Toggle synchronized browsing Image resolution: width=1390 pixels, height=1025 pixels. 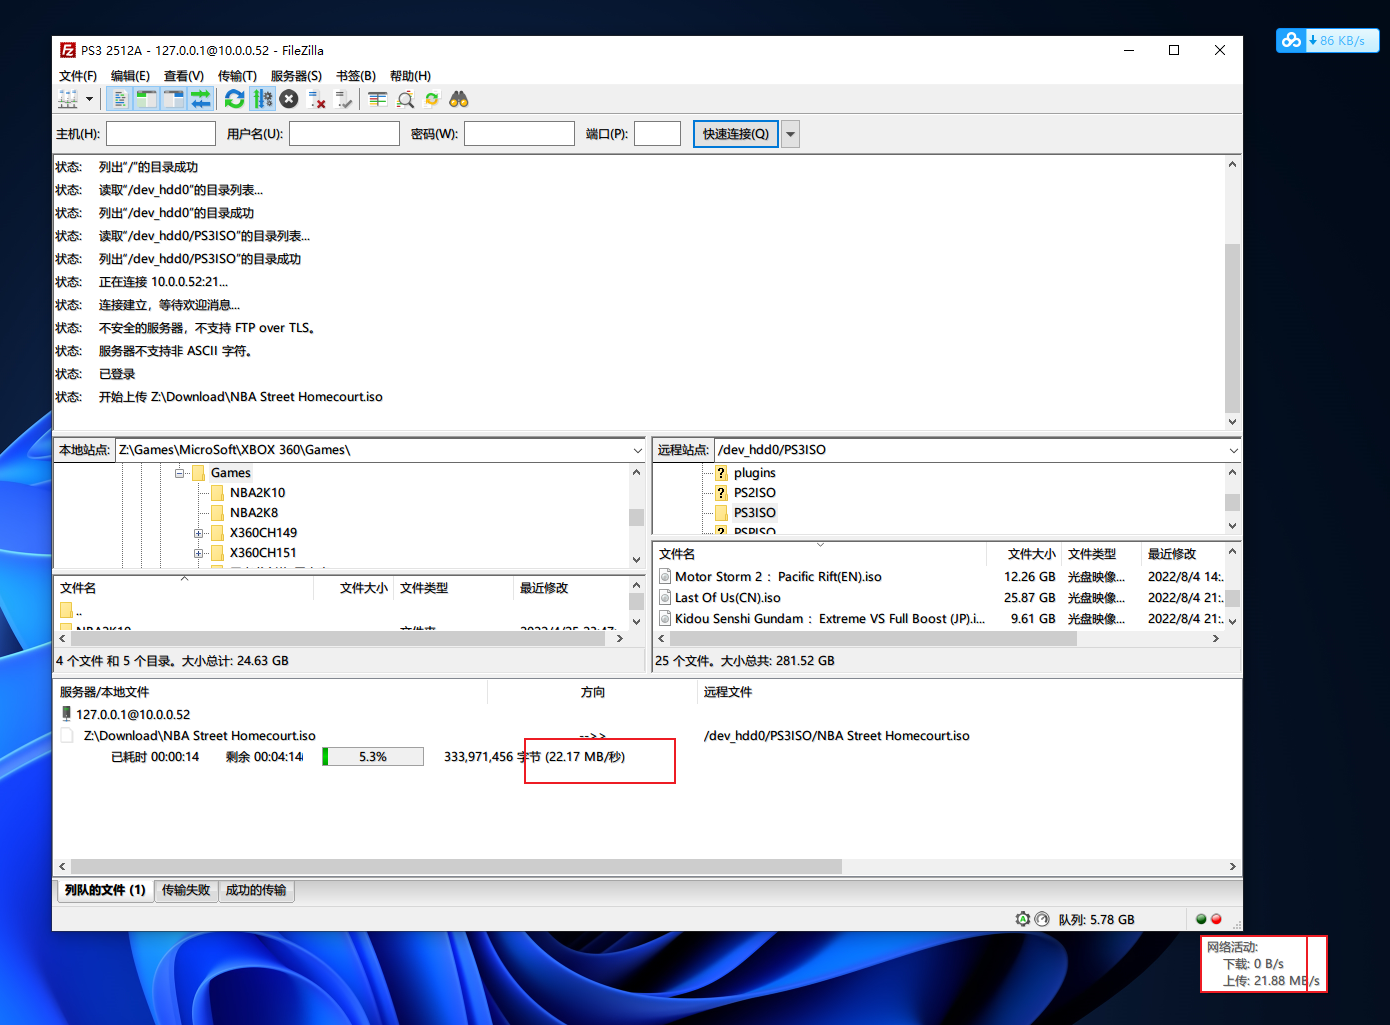click(432, 99)
